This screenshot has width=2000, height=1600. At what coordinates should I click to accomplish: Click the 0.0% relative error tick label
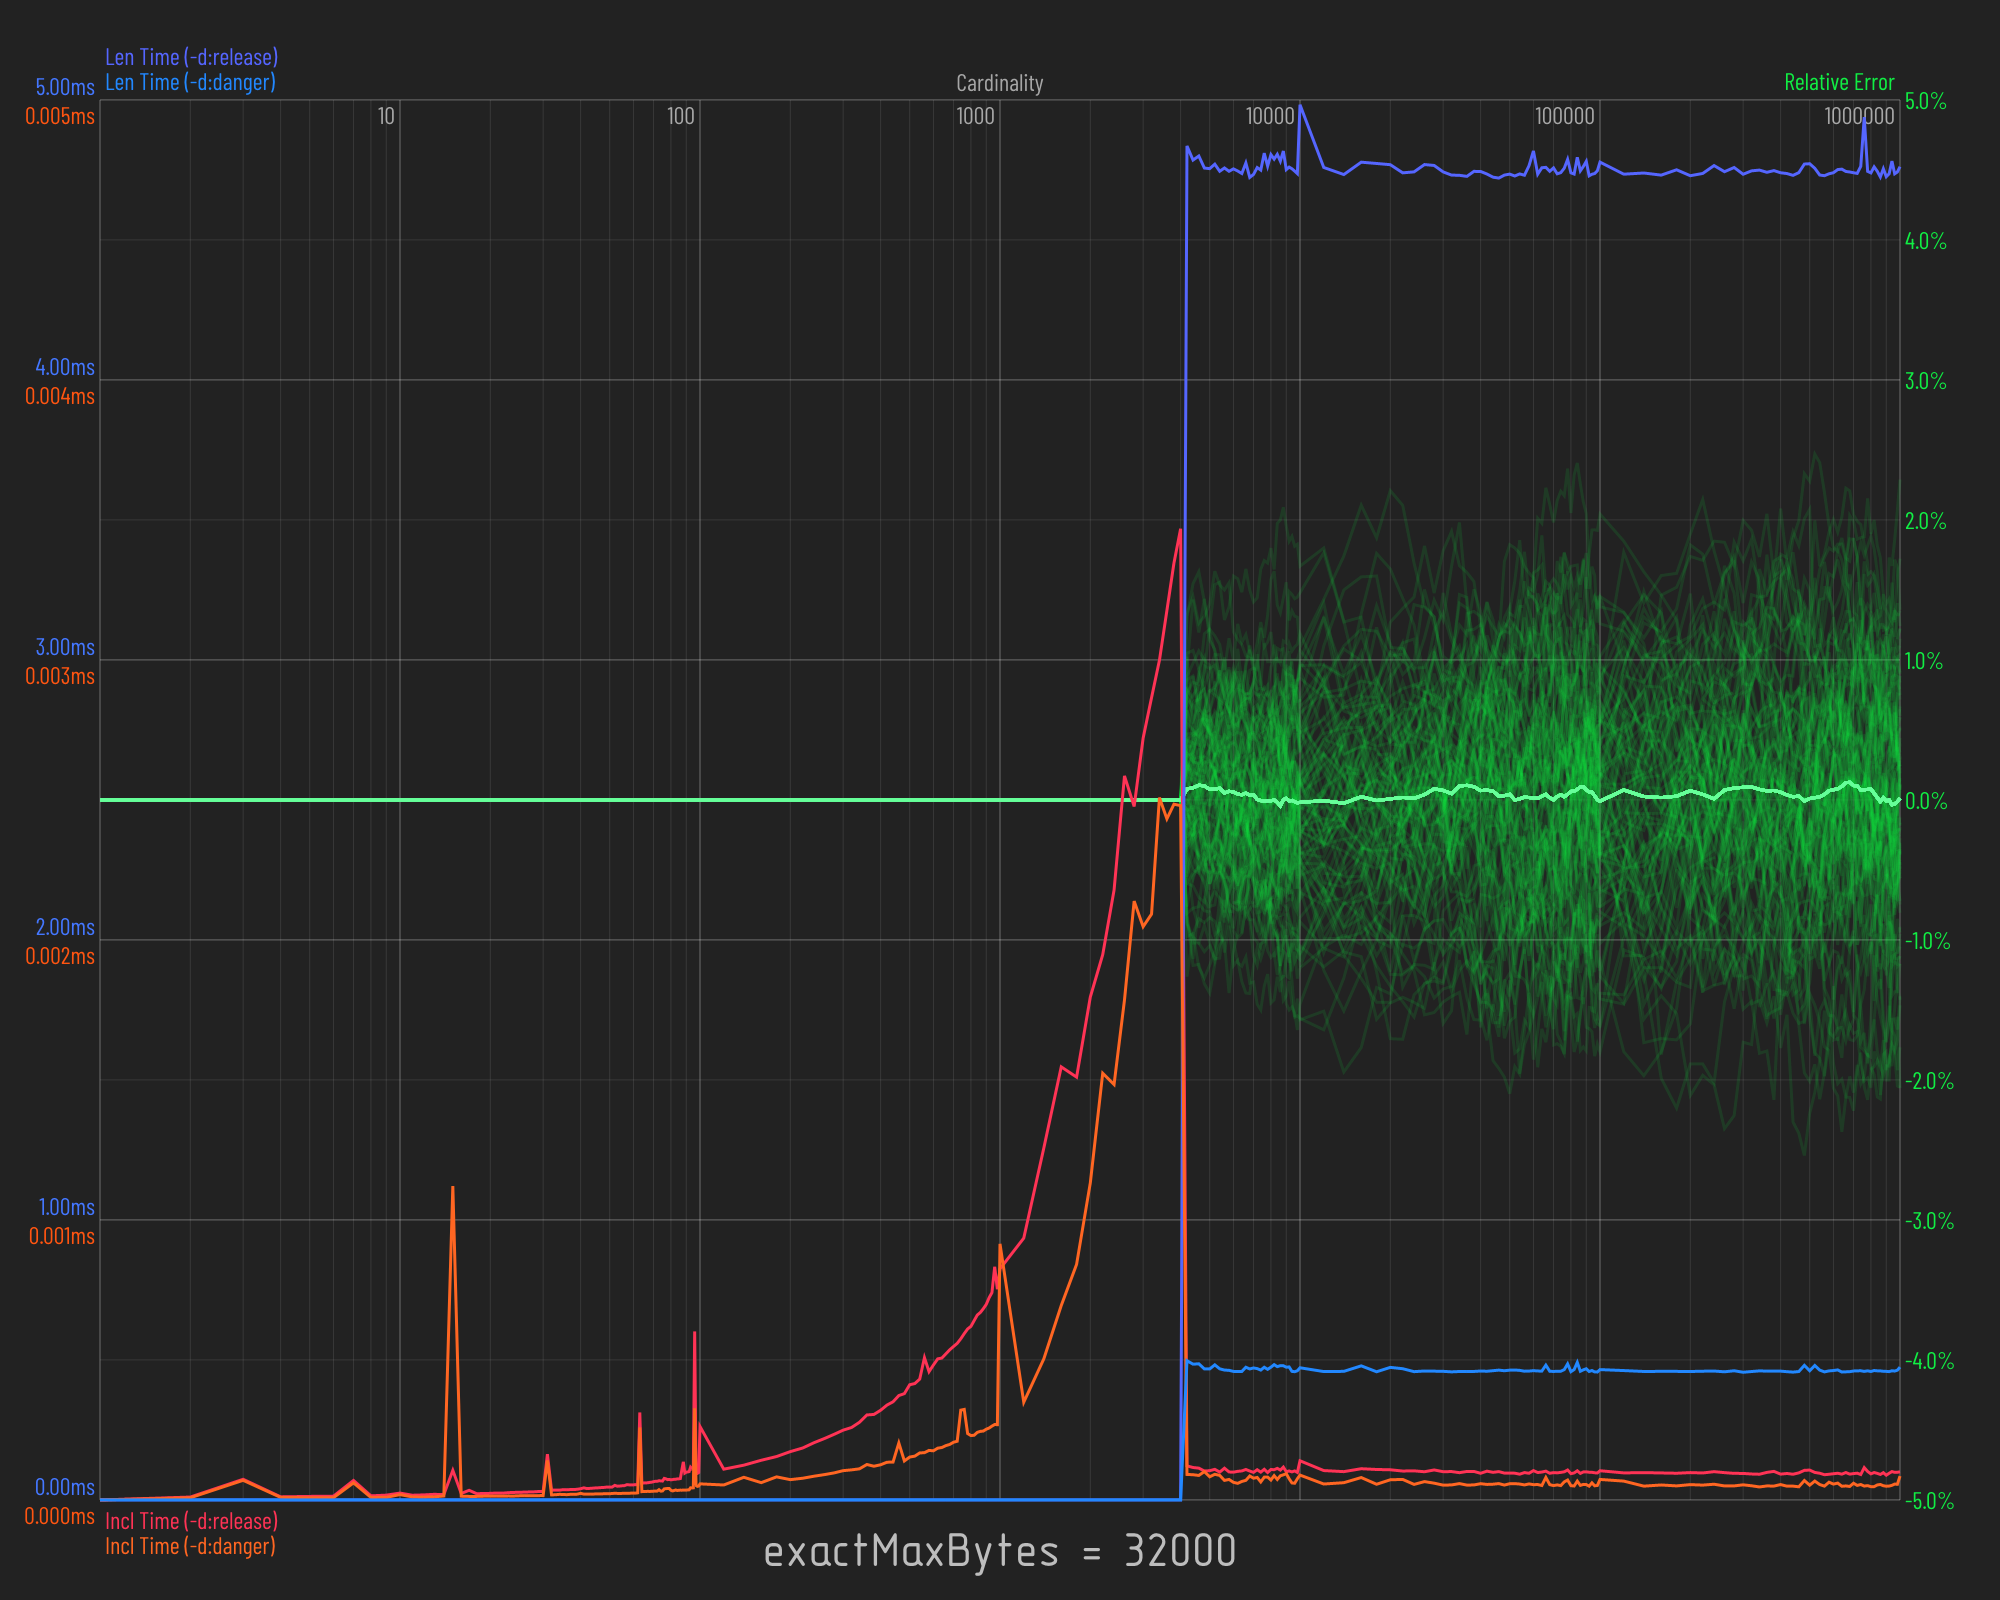point(1925,801)
